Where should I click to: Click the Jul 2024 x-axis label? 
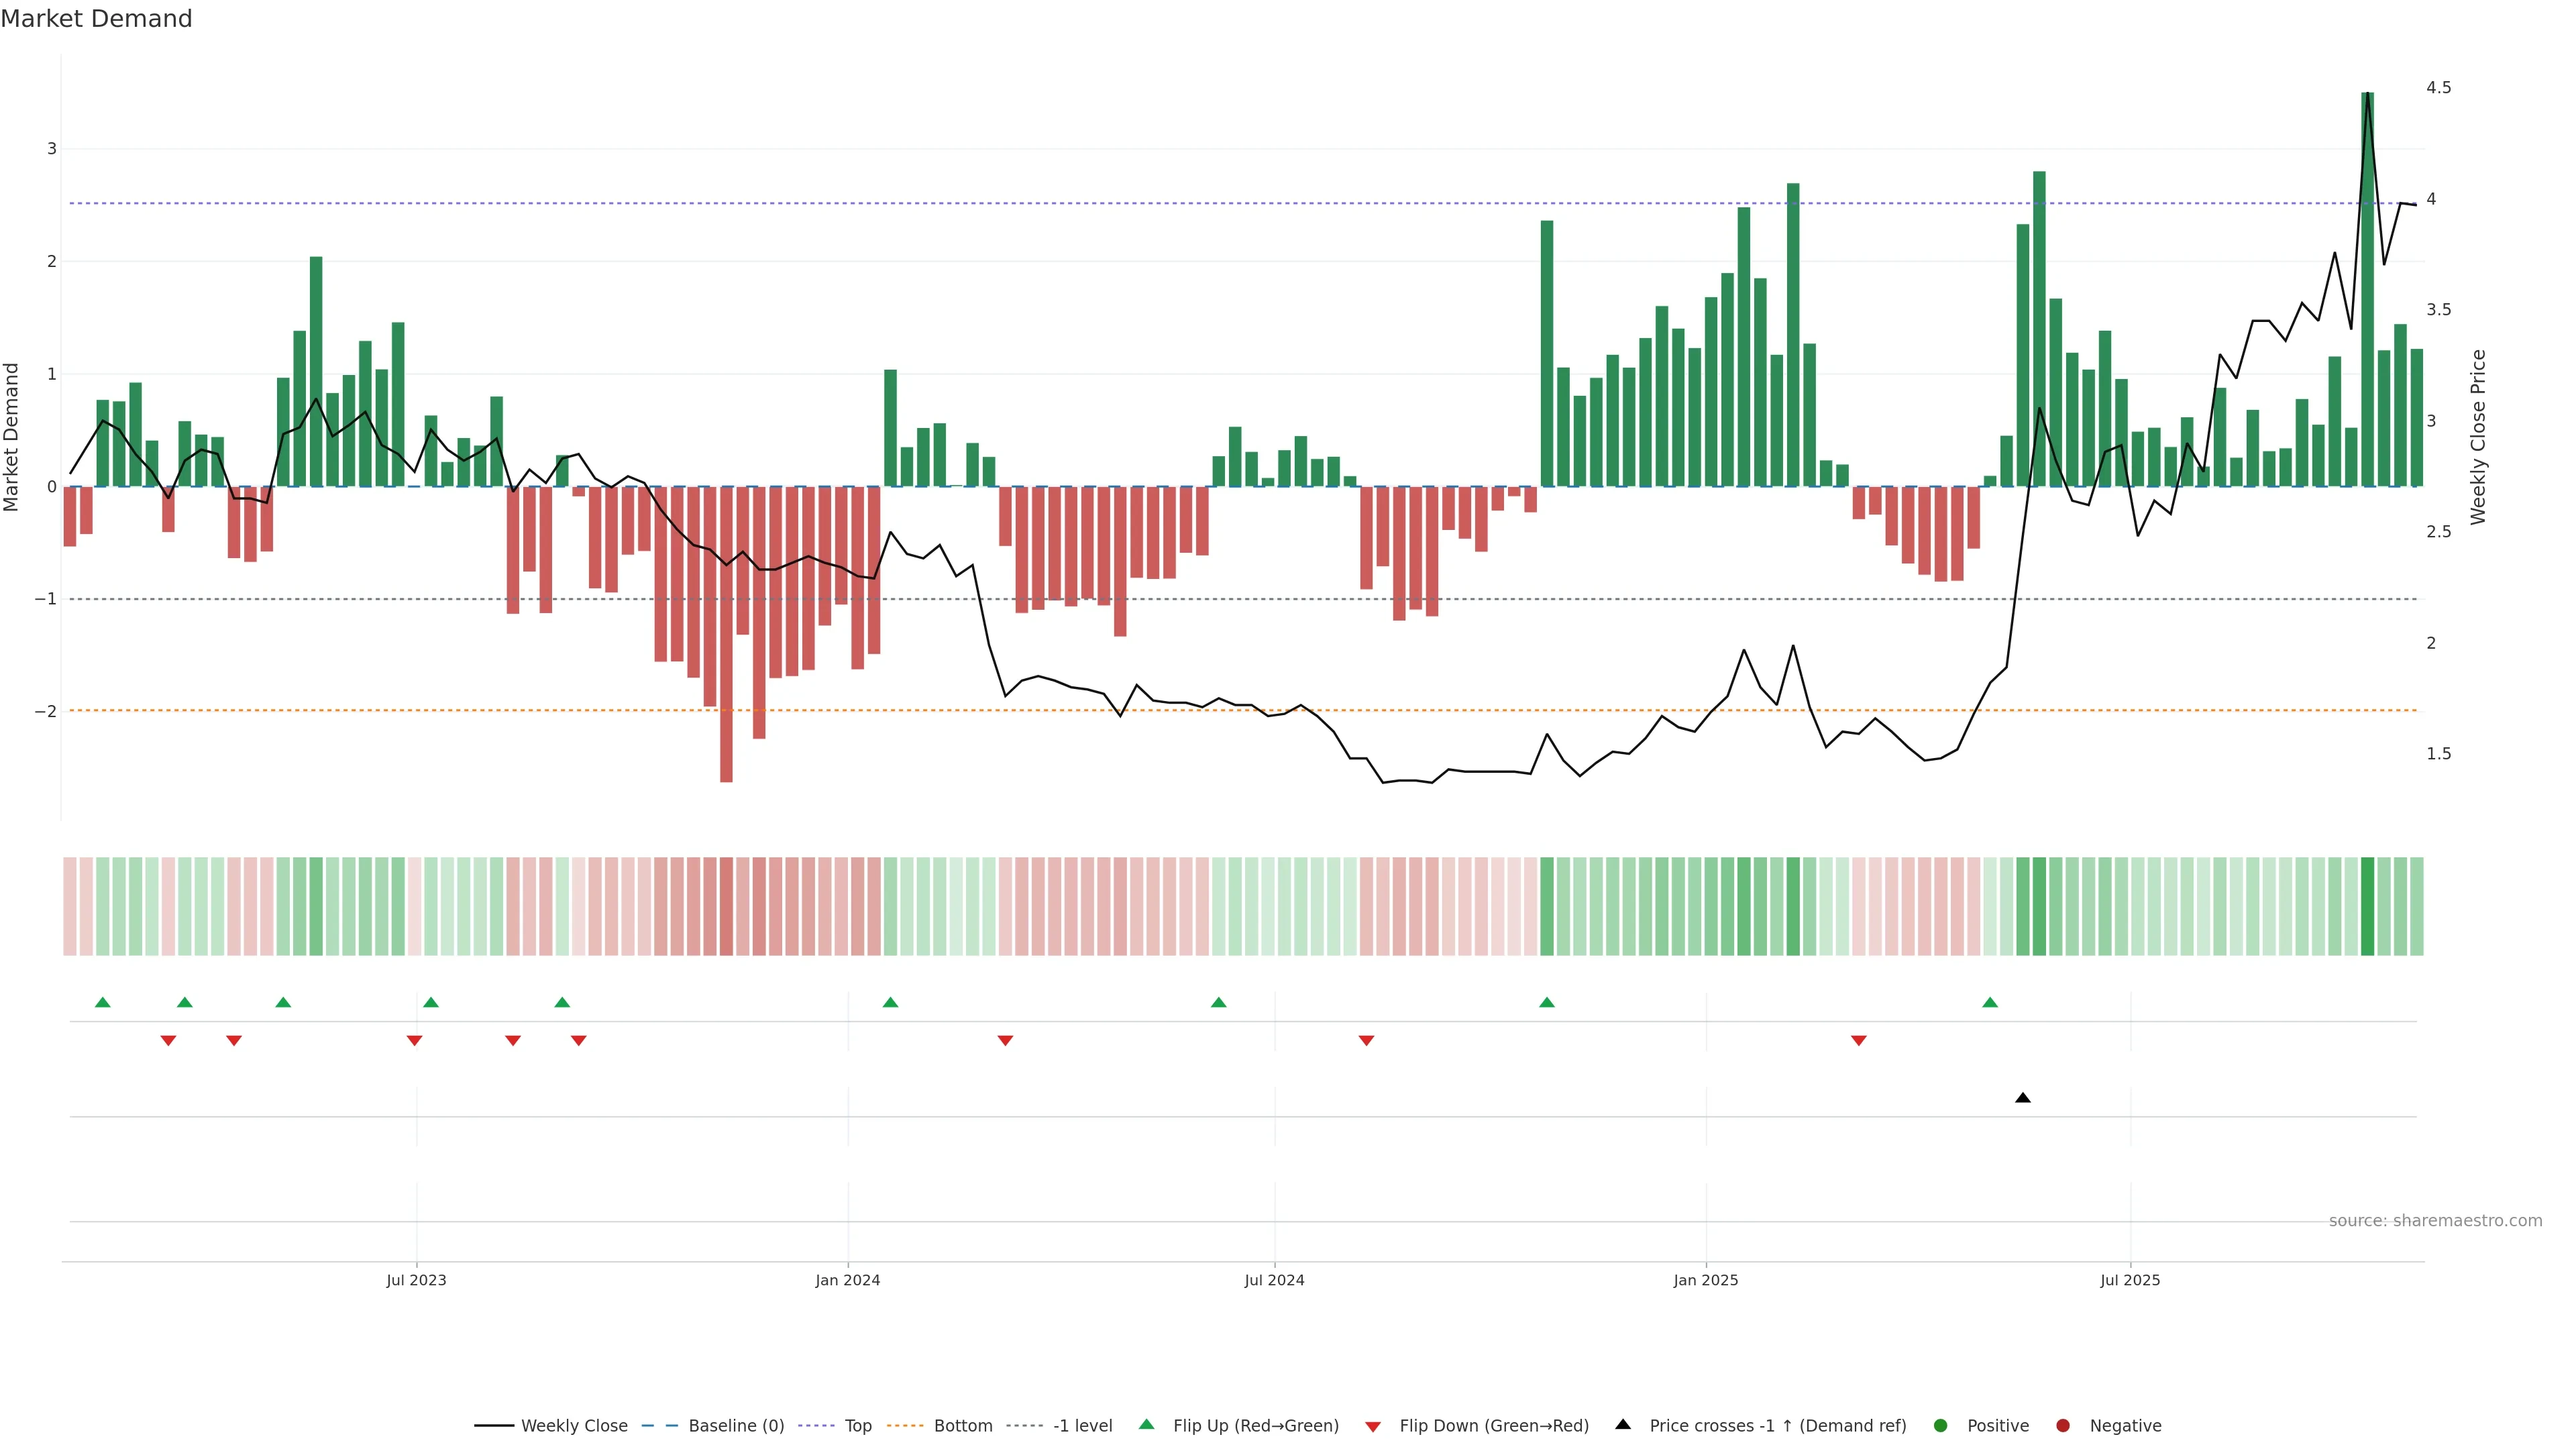pos(1274,1280)
